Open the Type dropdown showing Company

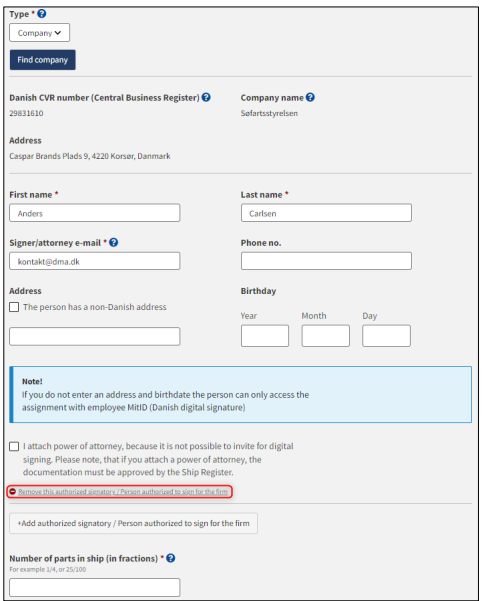[x=39, y=33]
